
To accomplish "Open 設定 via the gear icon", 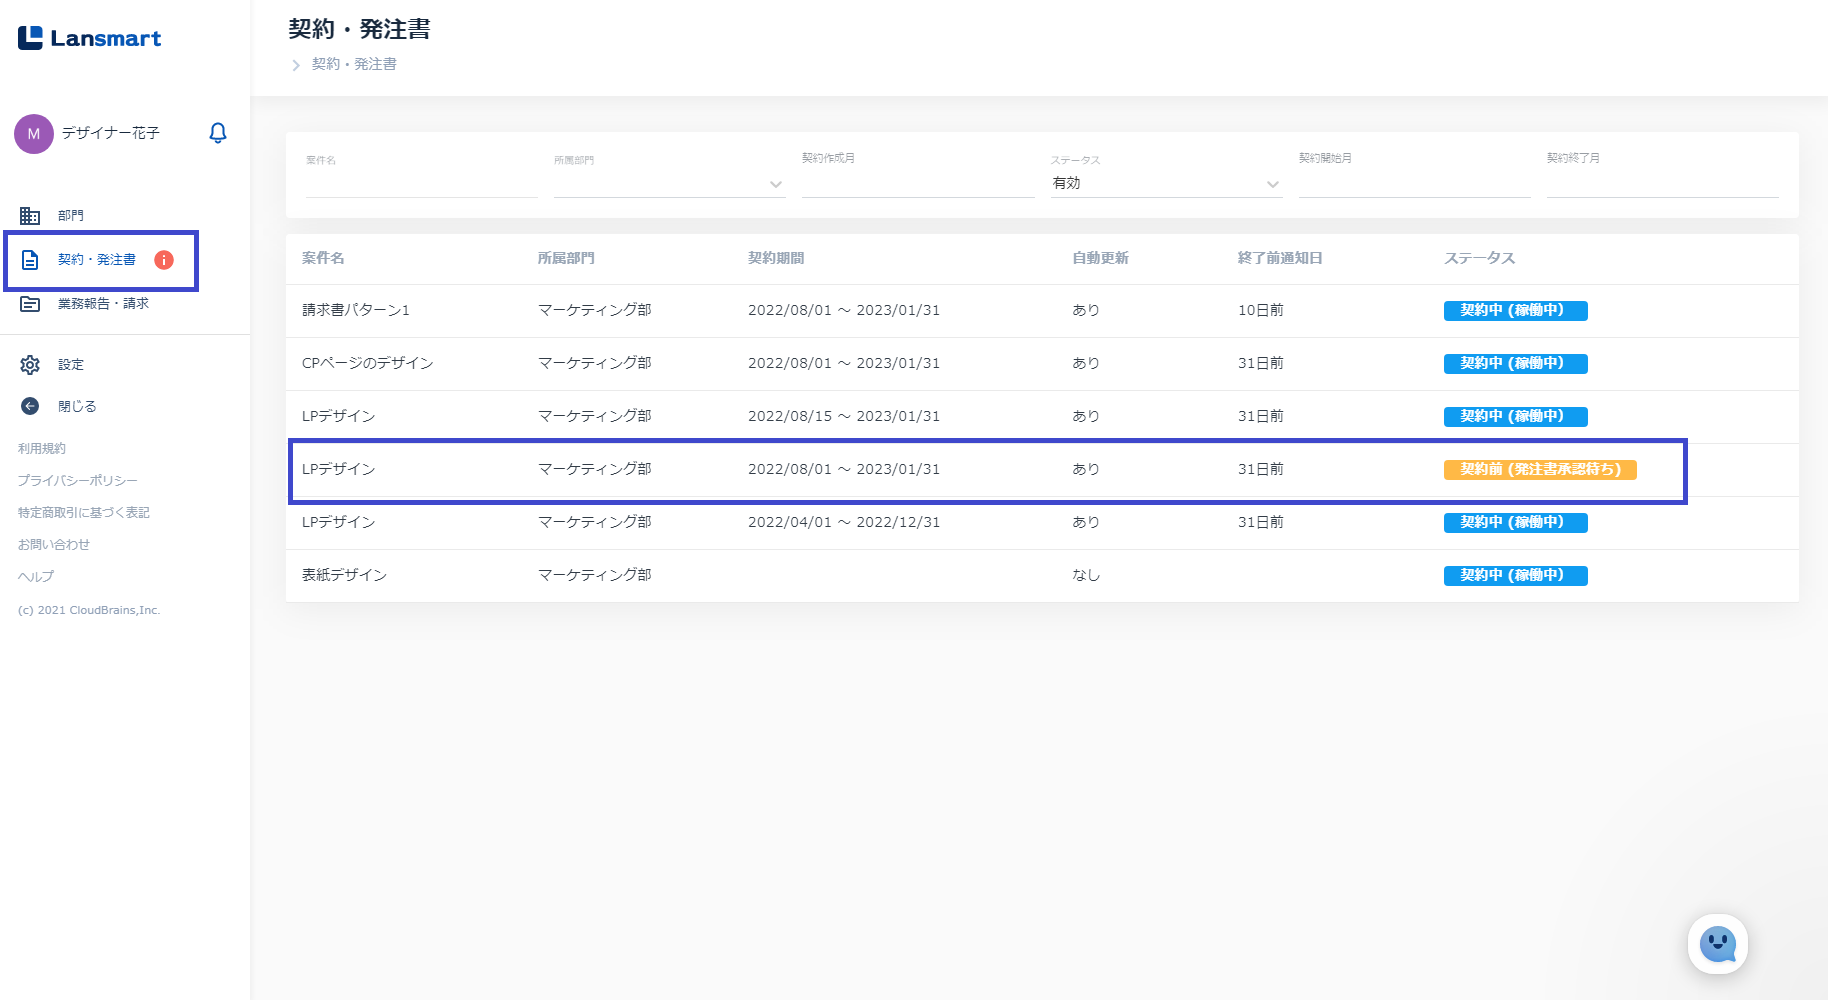I will [x=30, y=365].
